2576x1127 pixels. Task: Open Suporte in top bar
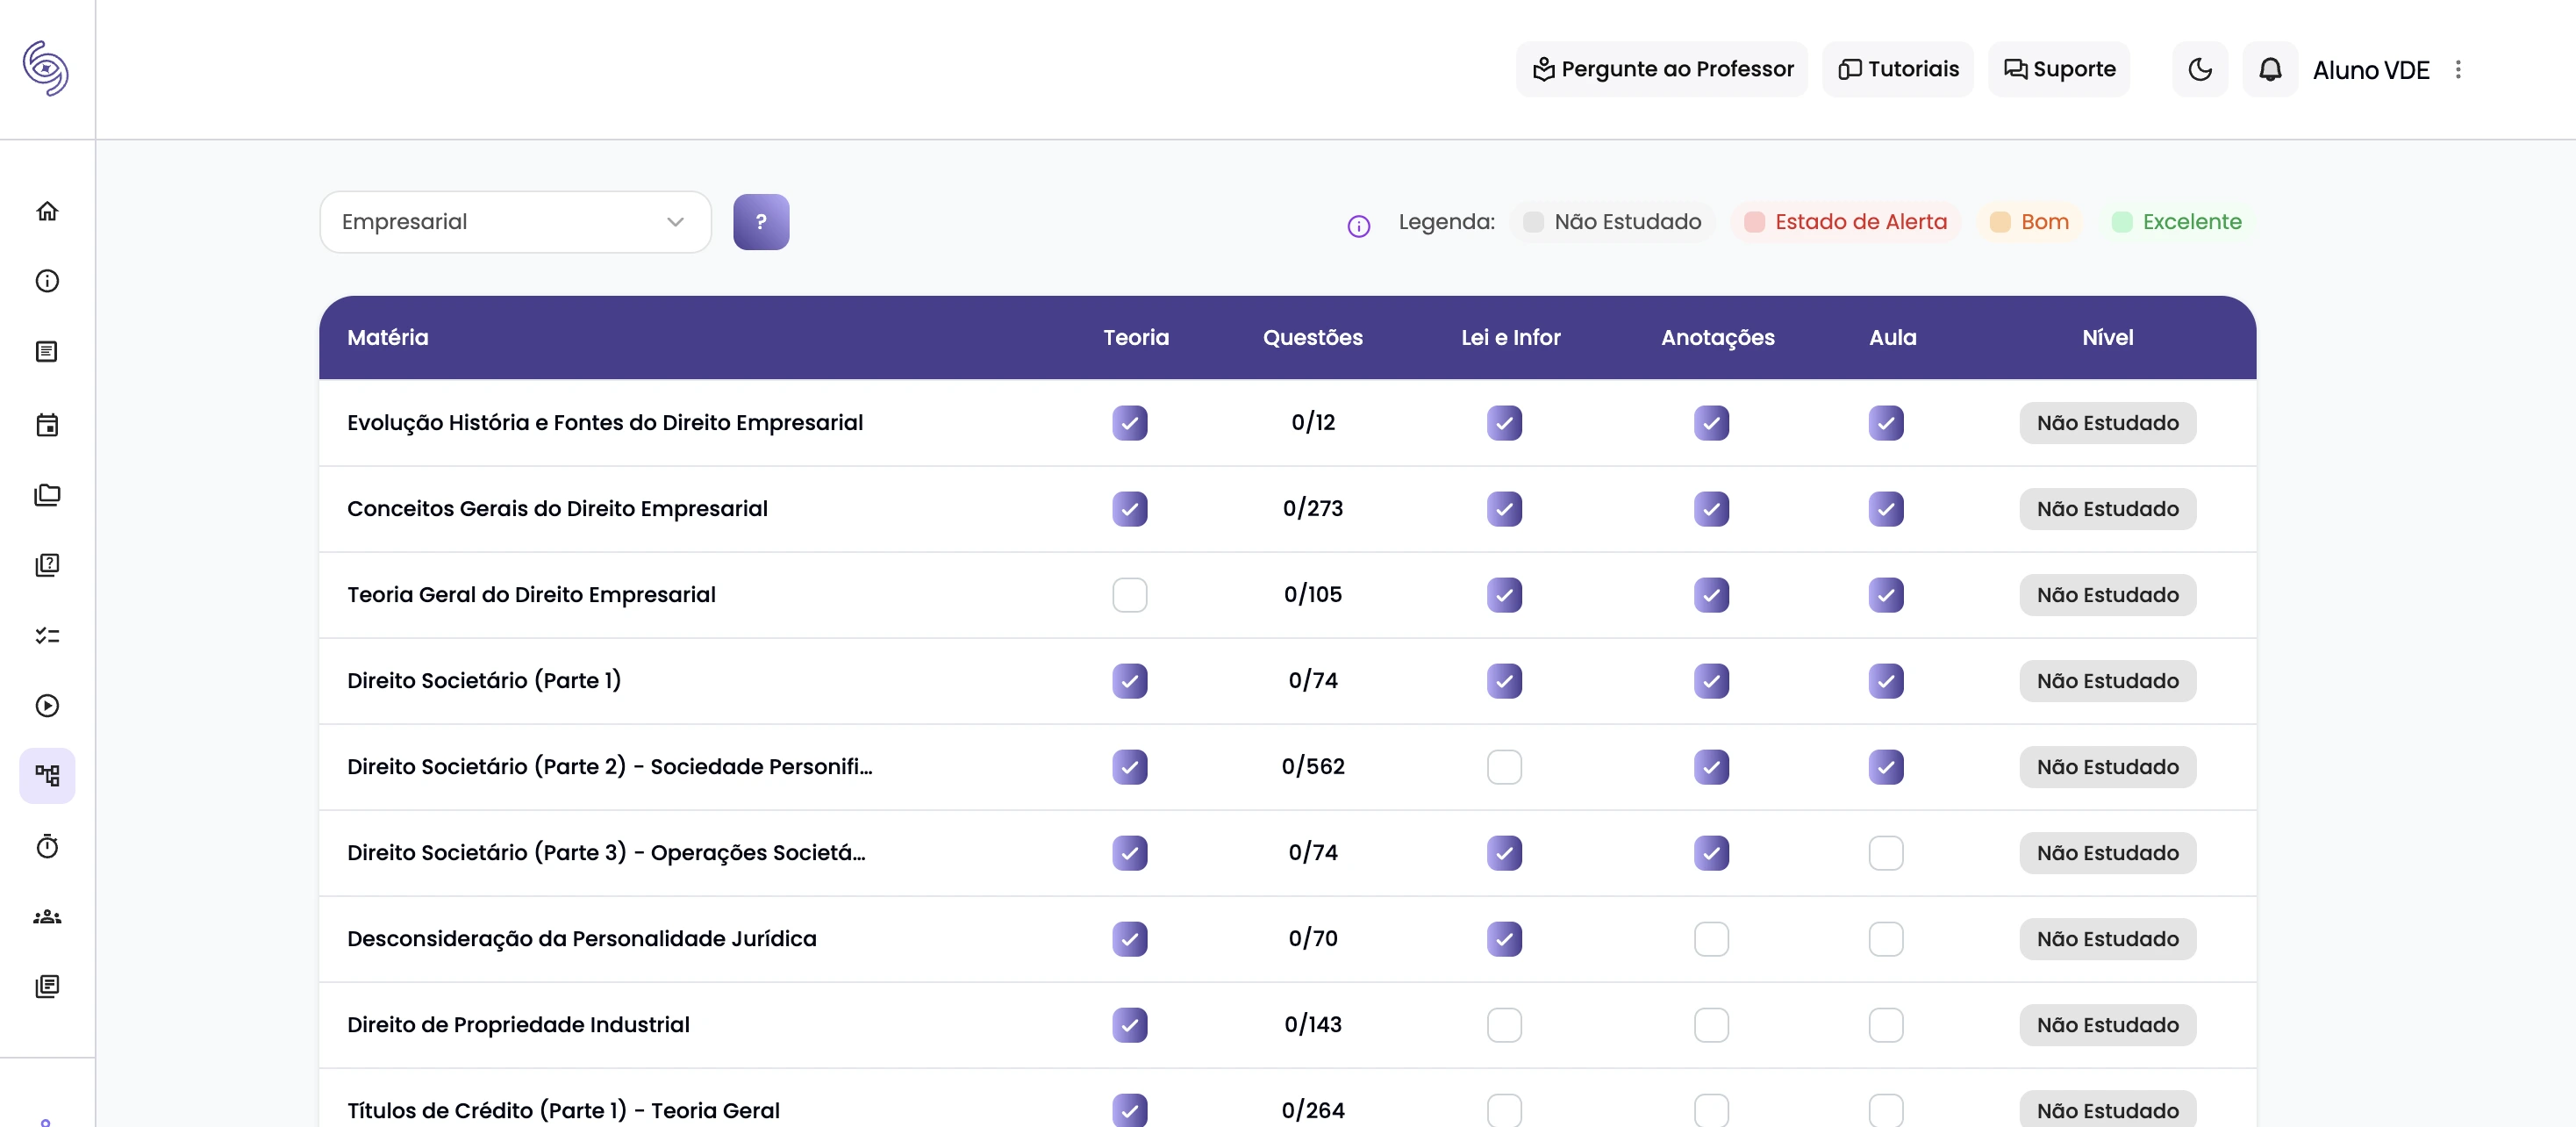pos(2058,69)
